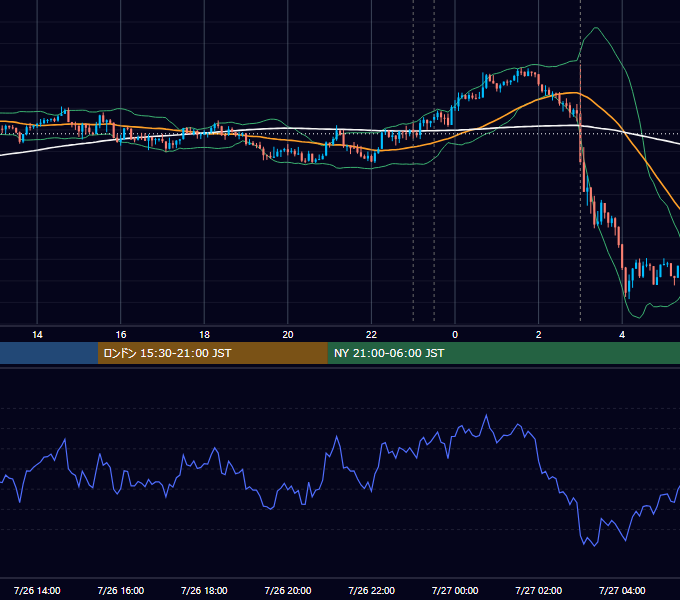Screen dimensions: 680x600
Task: Click the 14 hour label on price chart axis
Action: [37, 335]
